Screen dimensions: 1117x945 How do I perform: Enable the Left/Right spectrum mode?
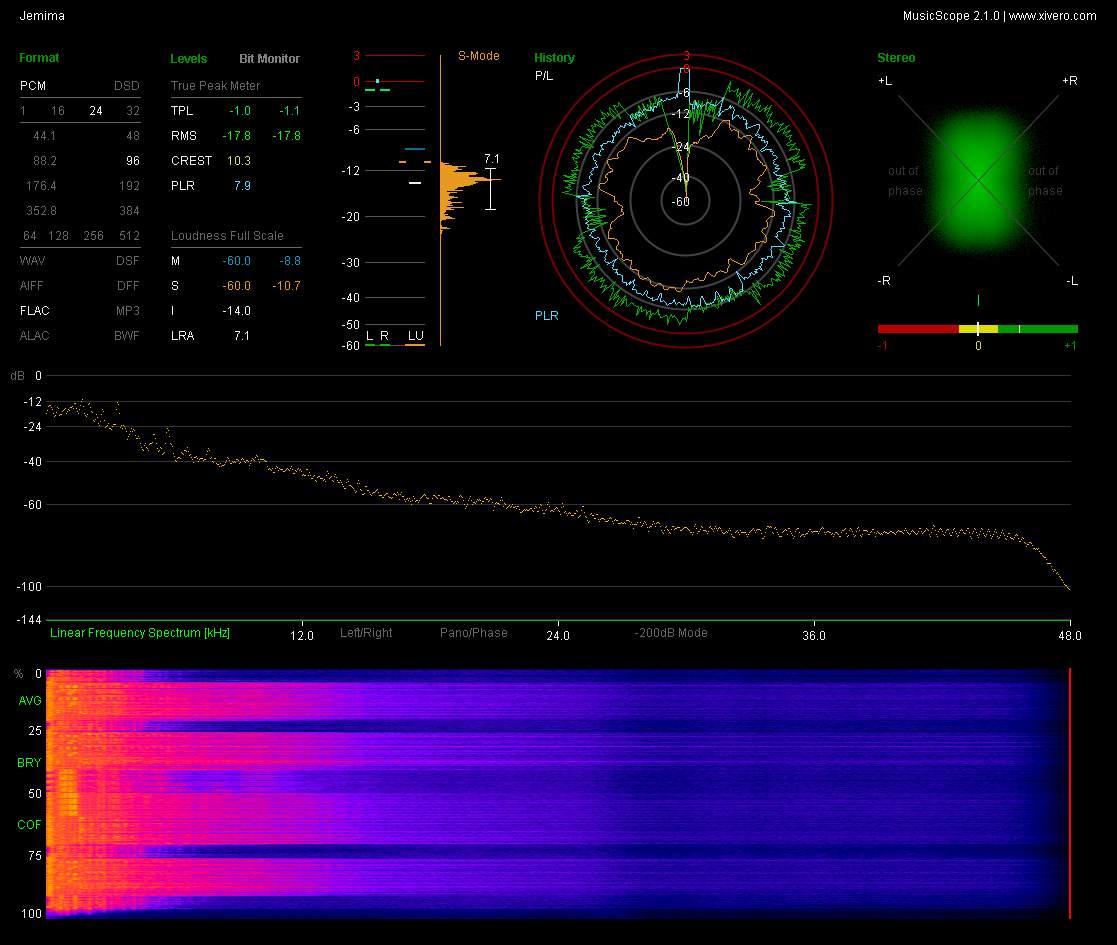coord(366,633)
